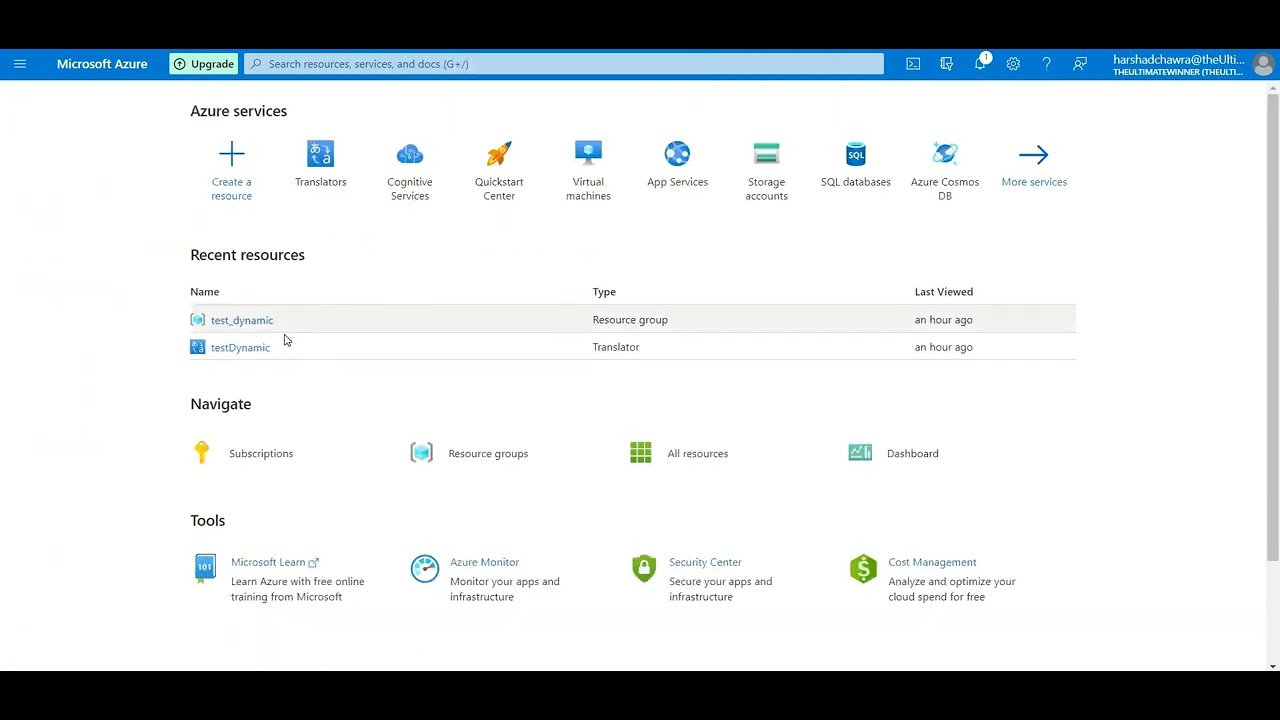The width and height of the screenshot is (1280, 720).
Task: Open the Azure Cosmos DB icon
Action: pos(945,154)
